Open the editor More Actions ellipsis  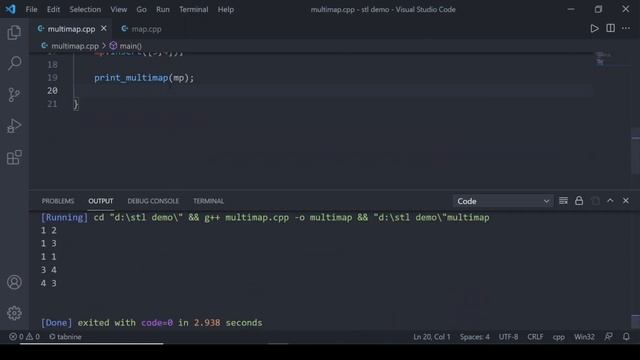(626, 28)
